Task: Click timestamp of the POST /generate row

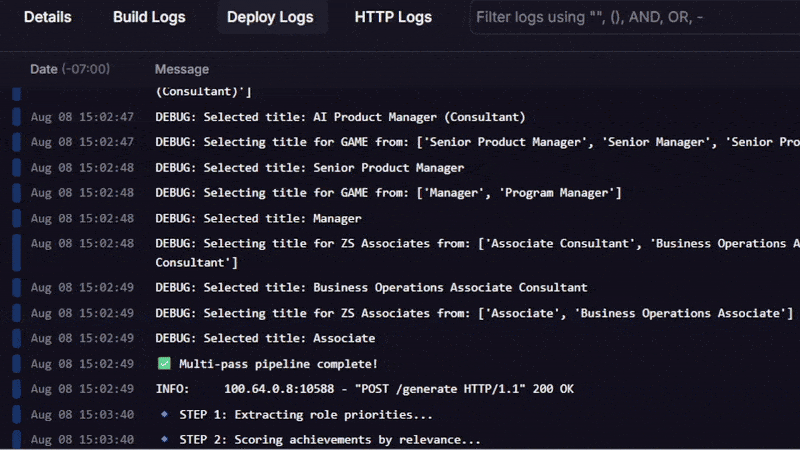Action: coord(82,389)
